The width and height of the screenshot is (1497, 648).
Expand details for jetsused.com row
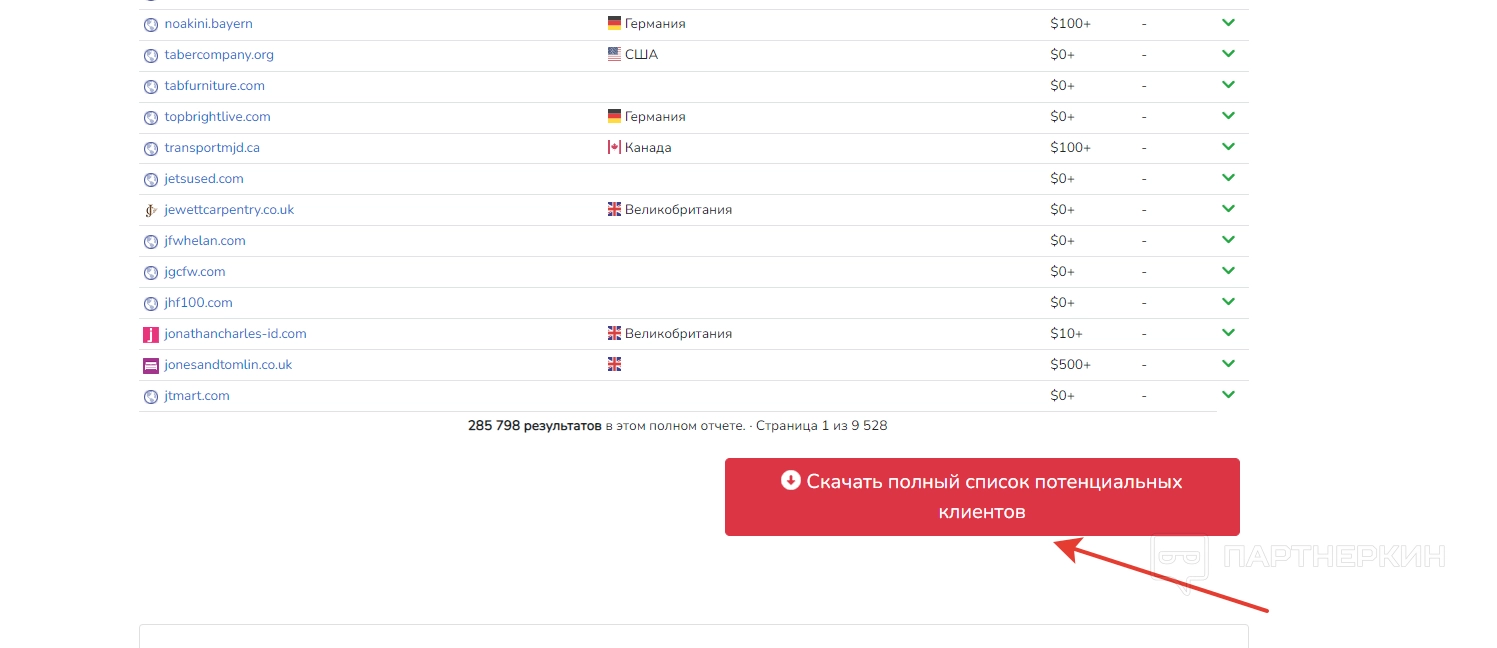1228,178
